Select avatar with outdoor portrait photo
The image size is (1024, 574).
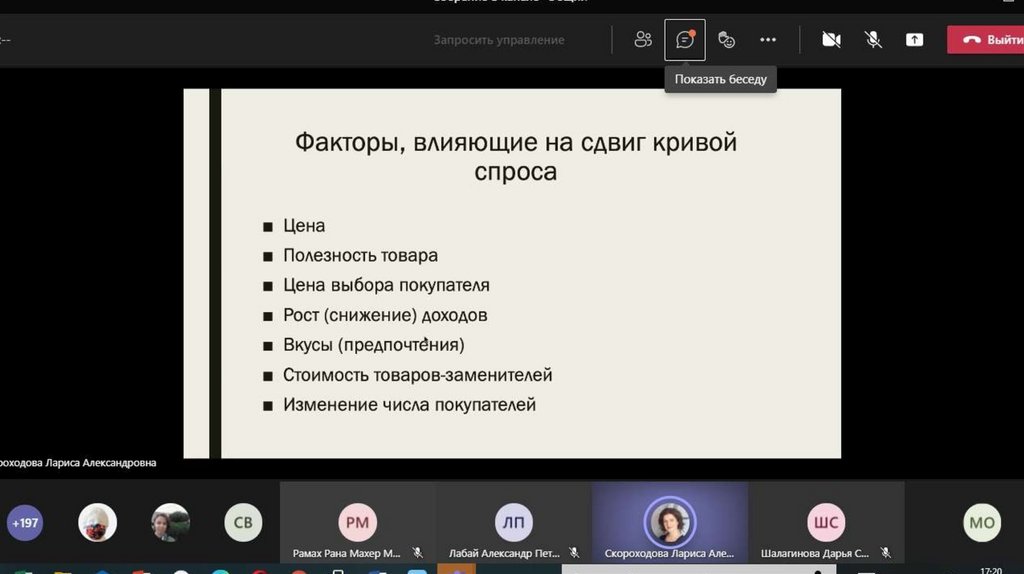170,522
